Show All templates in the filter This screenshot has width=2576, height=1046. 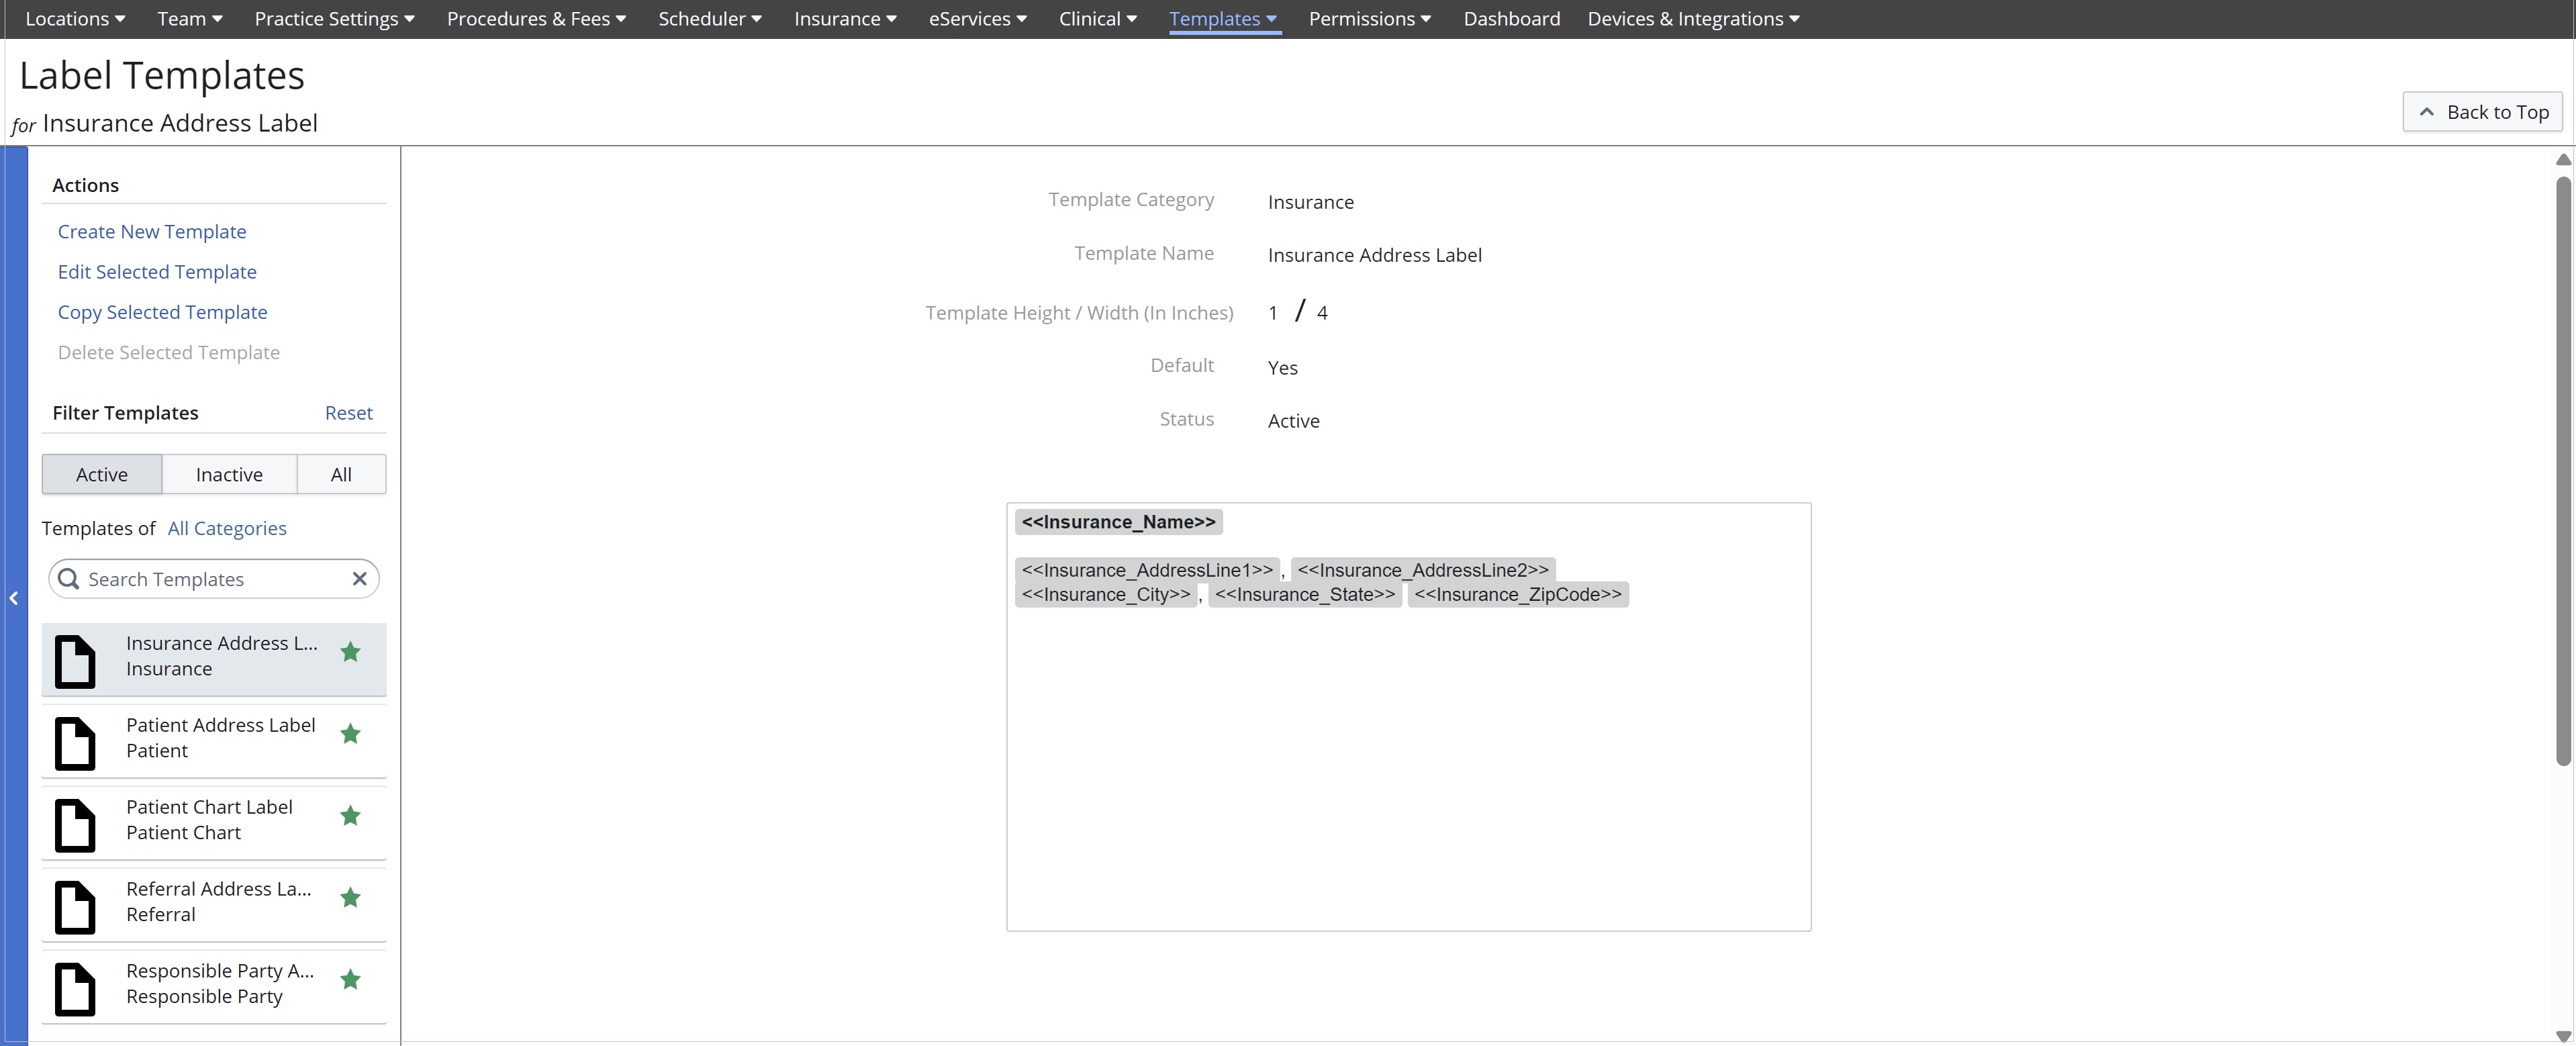coord(341,474)
